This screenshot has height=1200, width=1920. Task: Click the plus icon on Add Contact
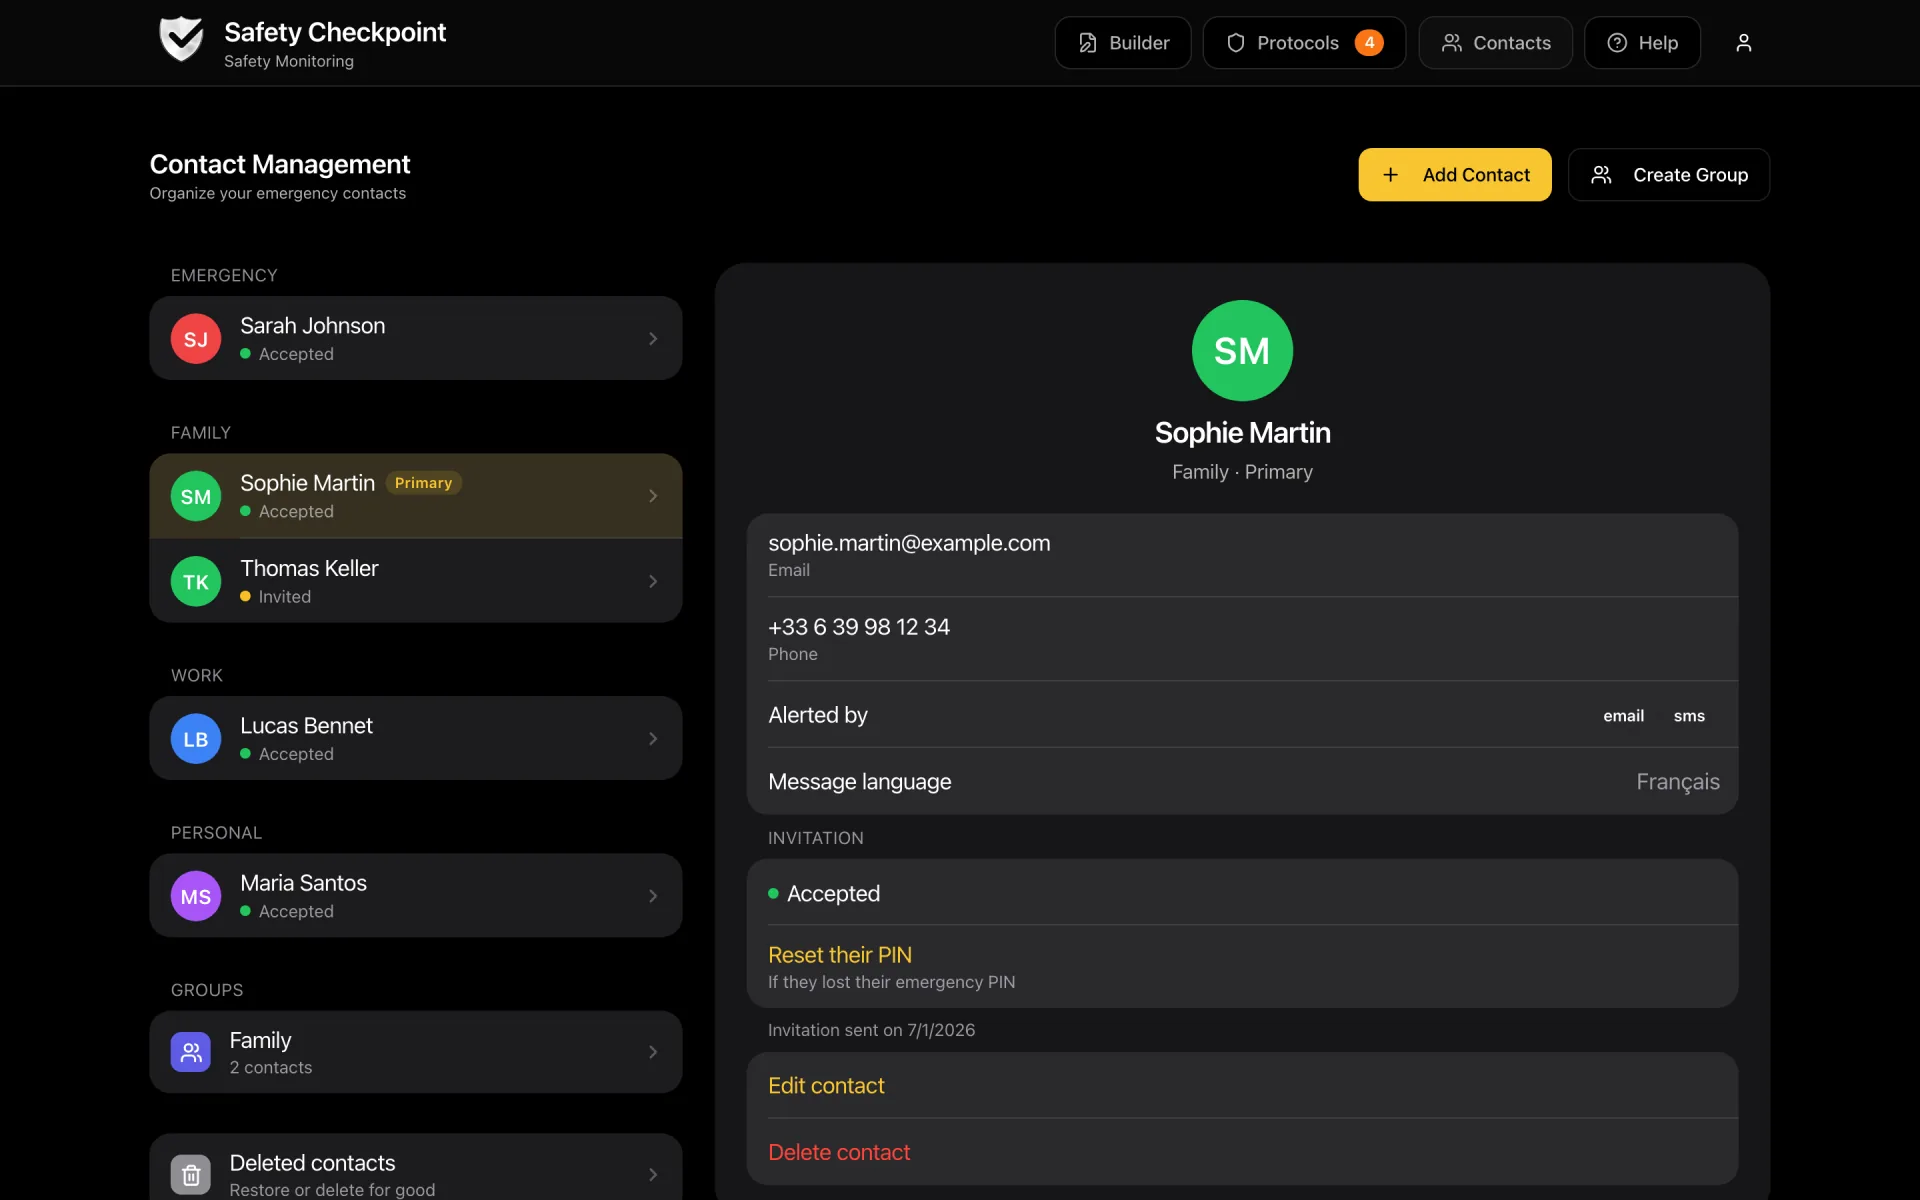pos(1390,175)
